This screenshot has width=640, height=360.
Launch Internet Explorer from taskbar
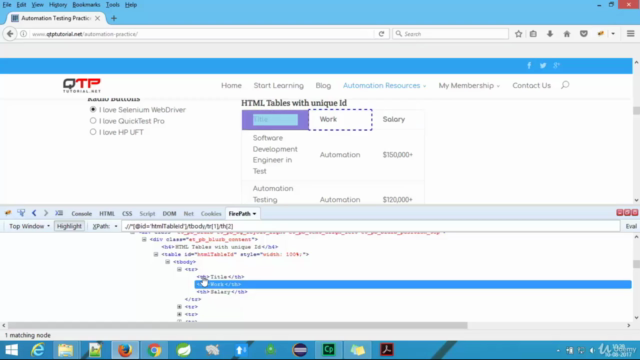pyautogui.click(x=38, y=350)
